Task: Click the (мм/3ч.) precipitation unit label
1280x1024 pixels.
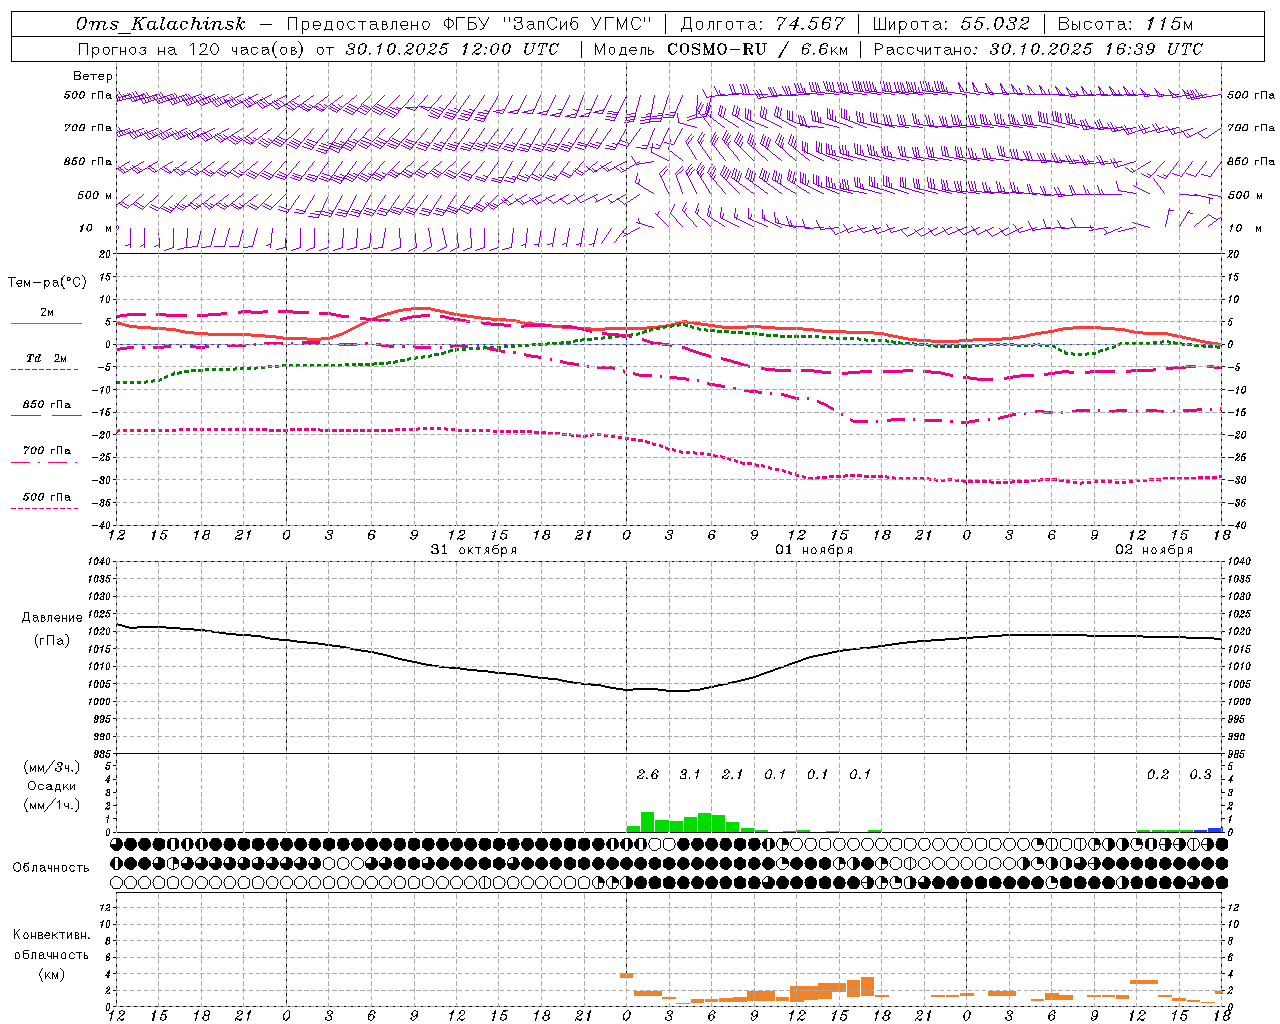Action: click(52, 767)
